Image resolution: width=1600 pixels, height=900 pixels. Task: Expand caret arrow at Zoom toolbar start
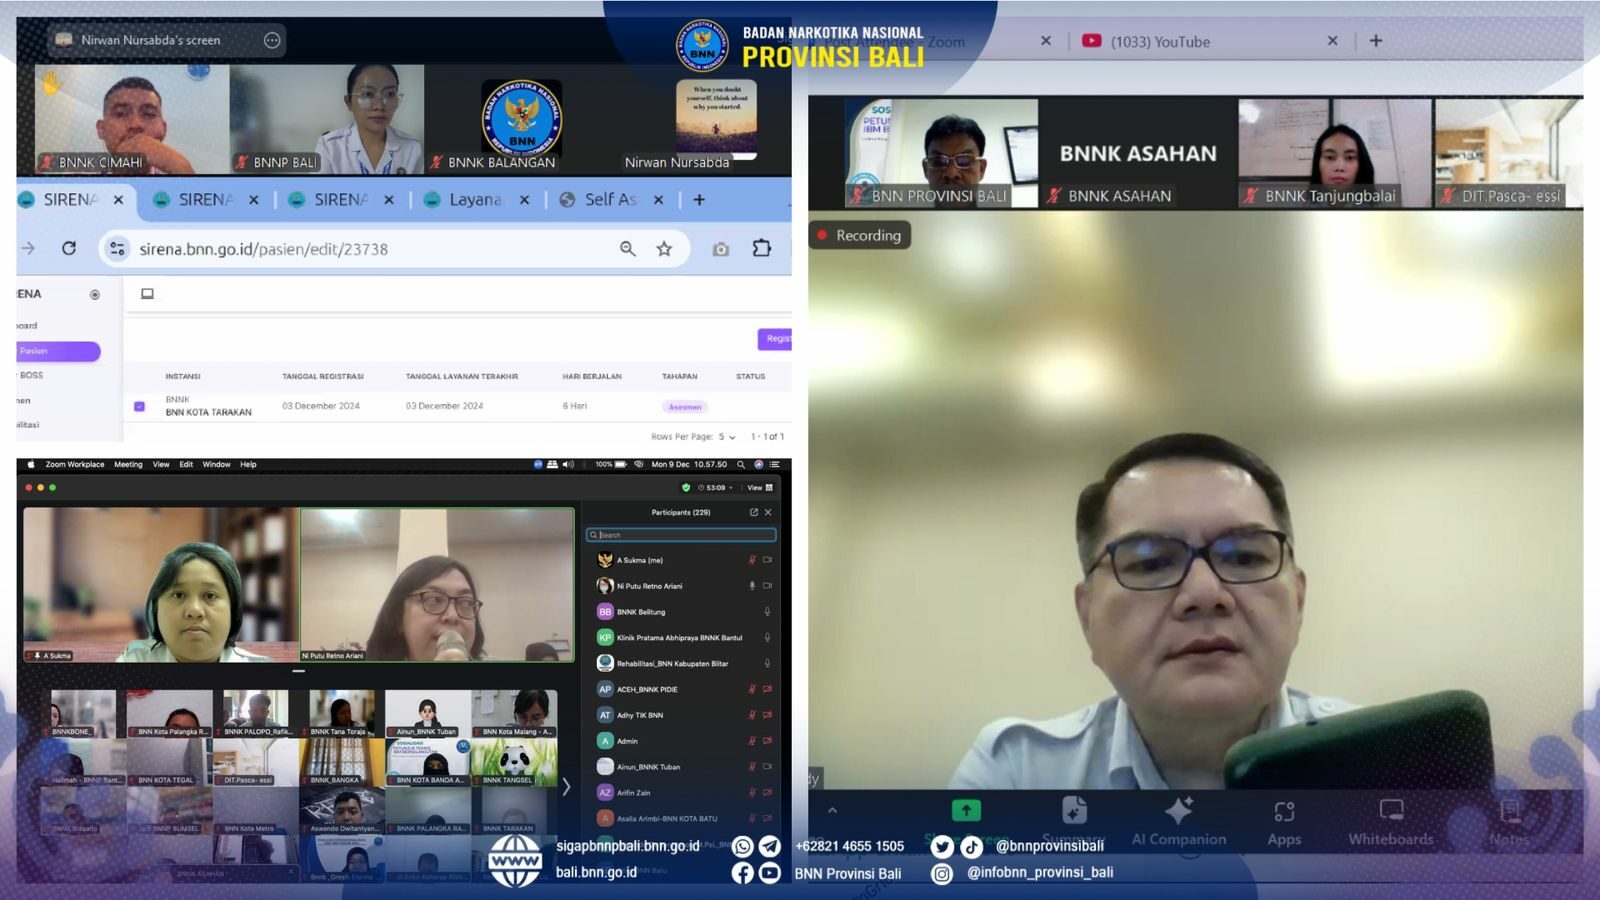click(x=832, y=810)
